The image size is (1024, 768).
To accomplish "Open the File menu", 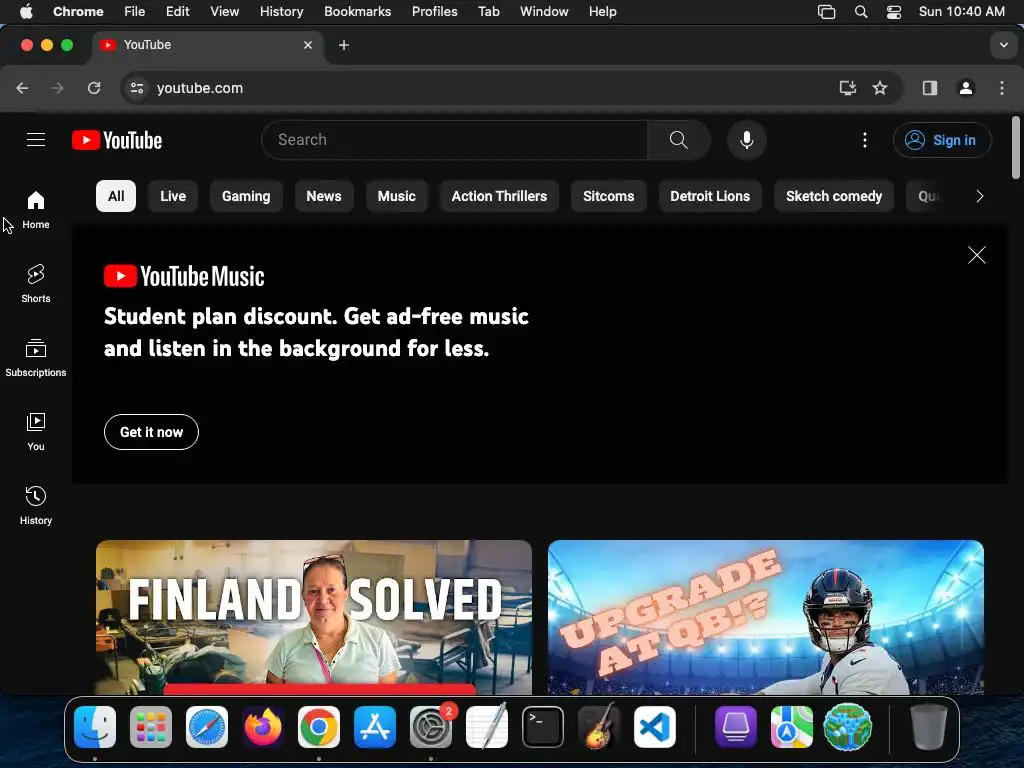I will (x=135, y=11).
